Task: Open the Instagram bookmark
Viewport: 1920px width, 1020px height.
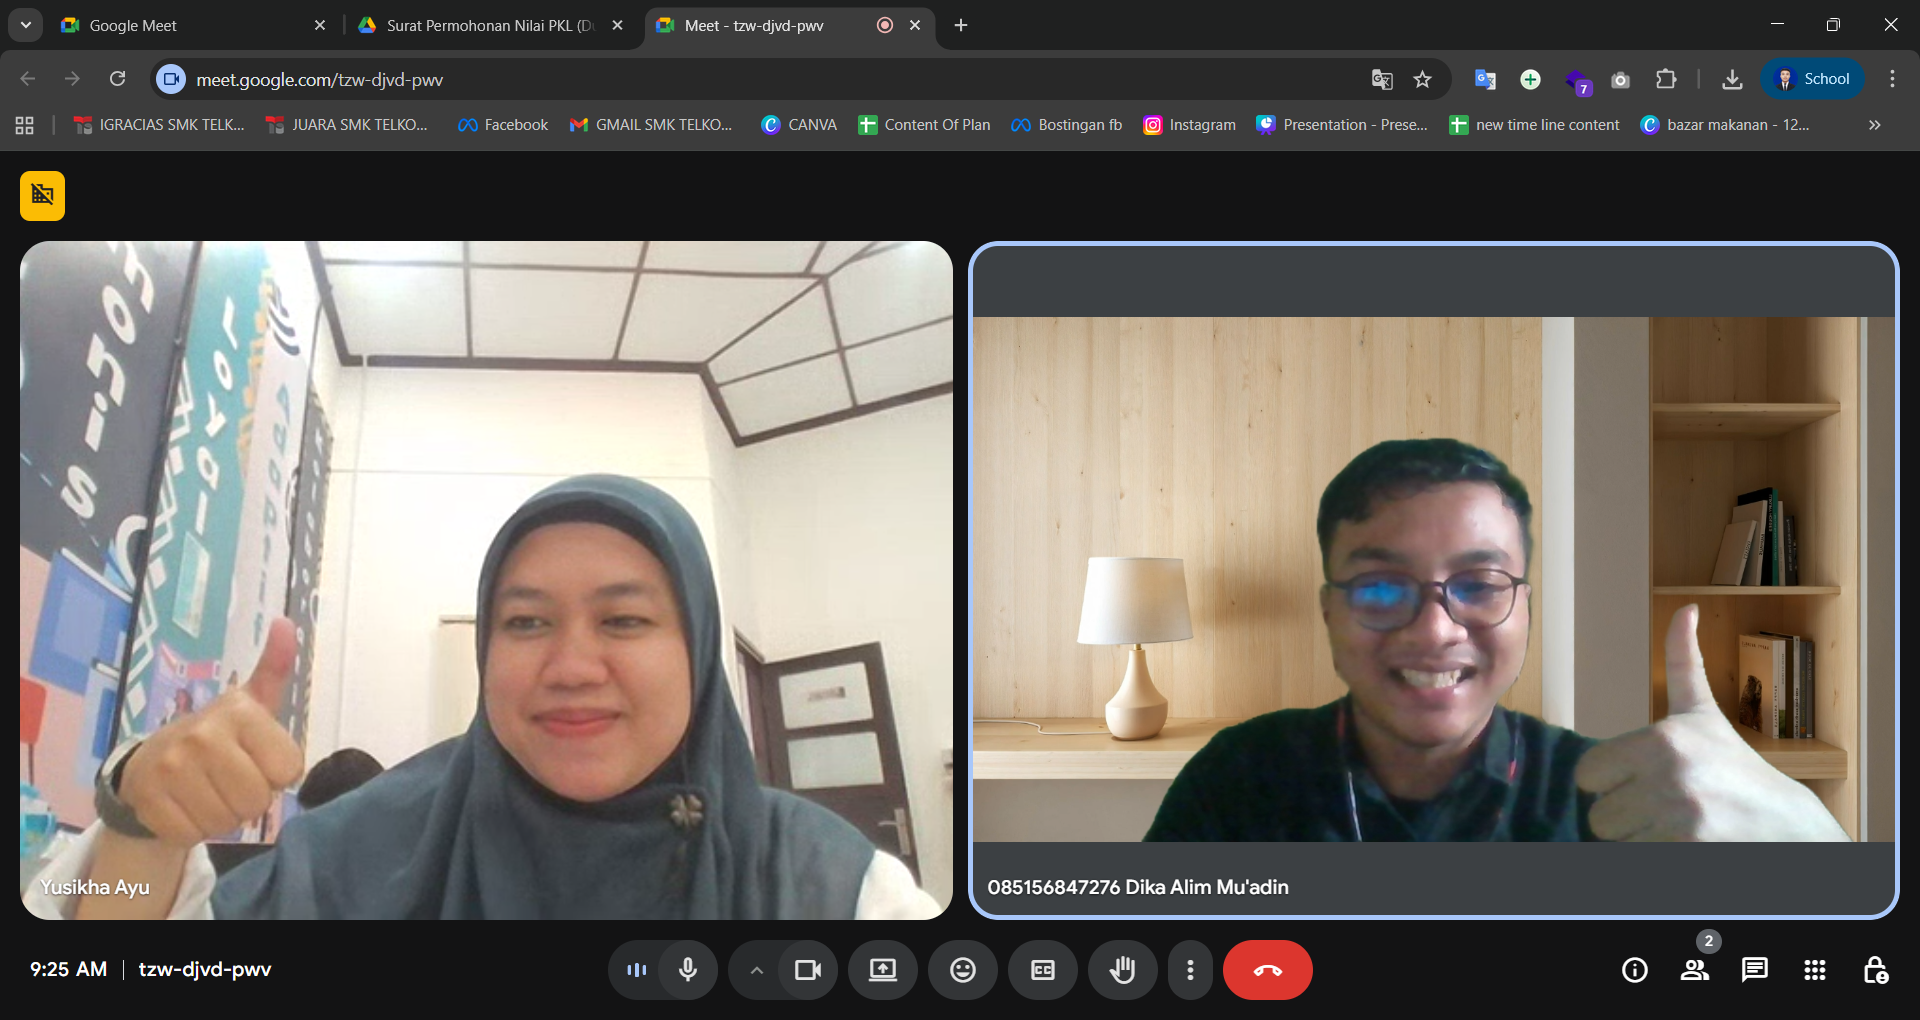Action: [1190, 125]
